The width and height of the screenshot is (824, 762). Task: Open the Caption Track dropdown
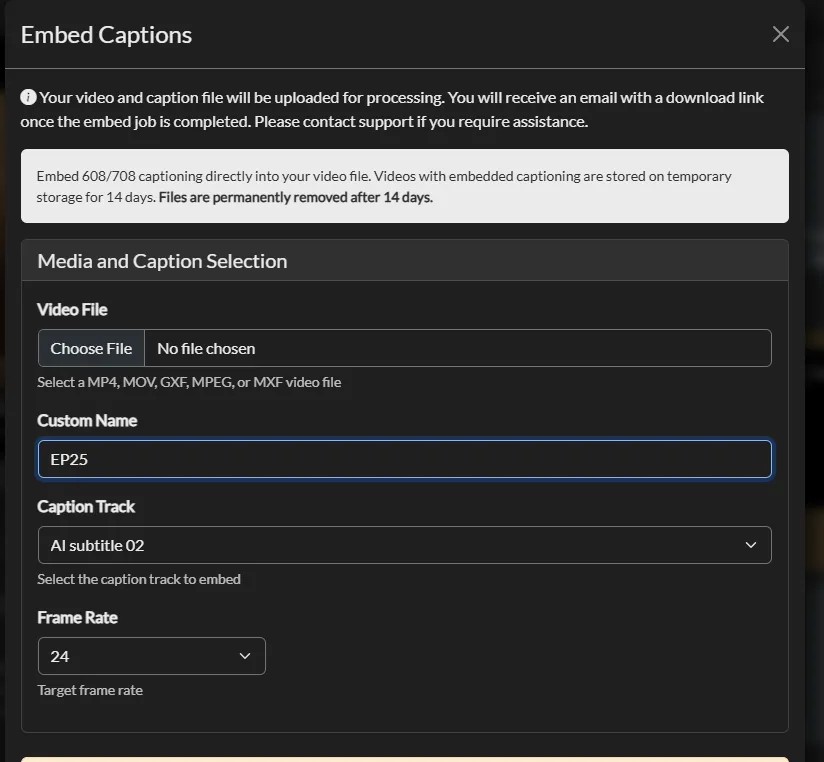click(x=405, y=545)
